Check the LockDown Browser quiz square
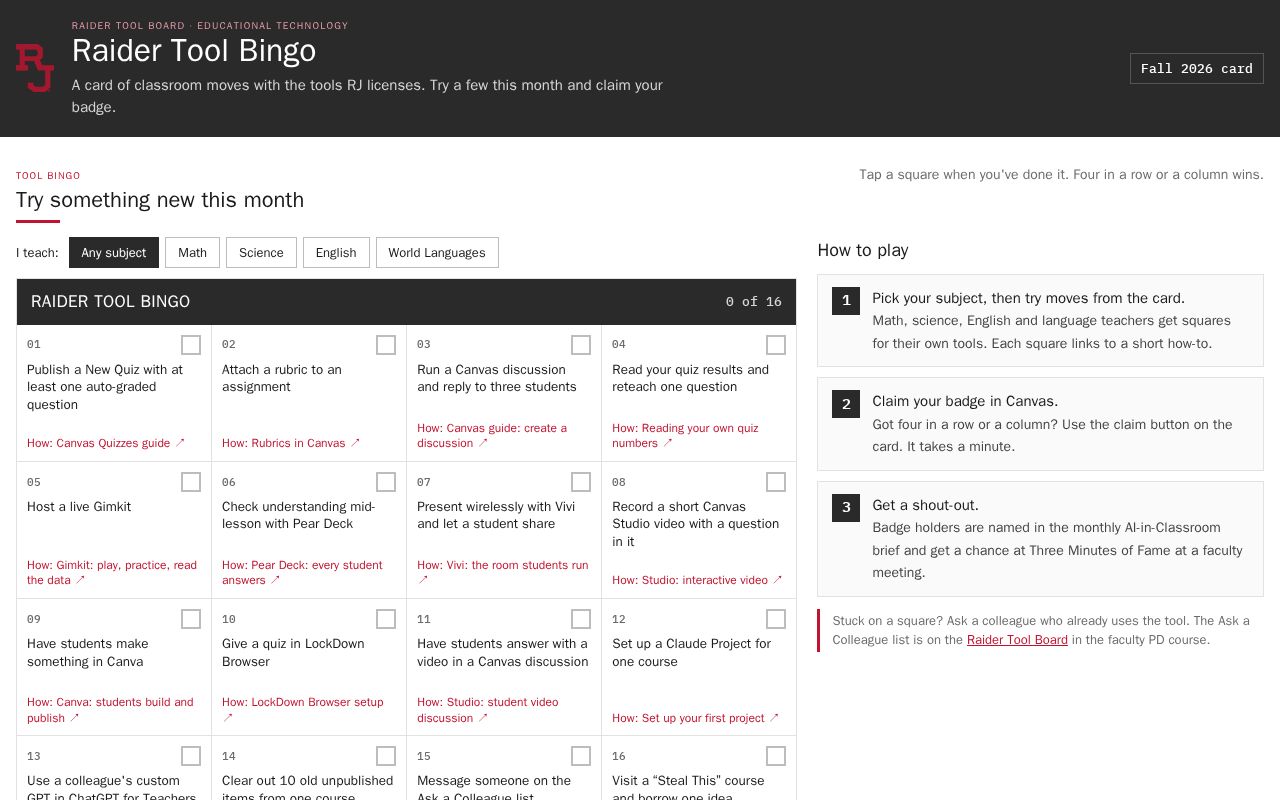Screen dimensions: 1280x800 386,619
